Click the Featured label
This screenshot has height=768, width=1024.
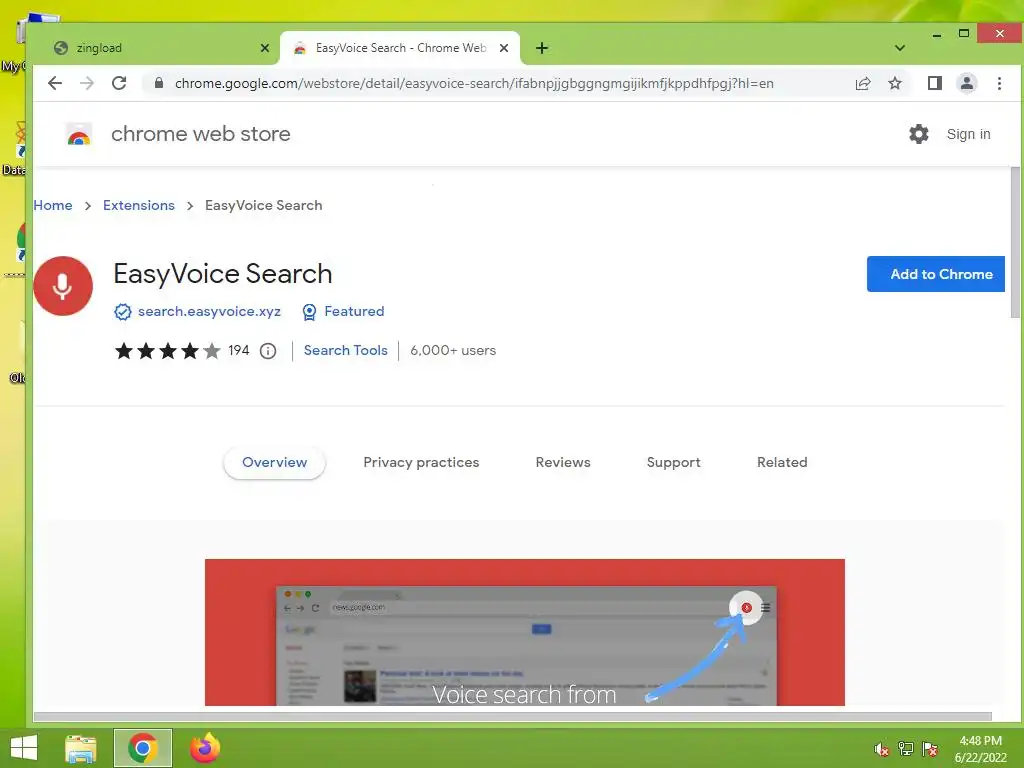(x=354, y=312)
